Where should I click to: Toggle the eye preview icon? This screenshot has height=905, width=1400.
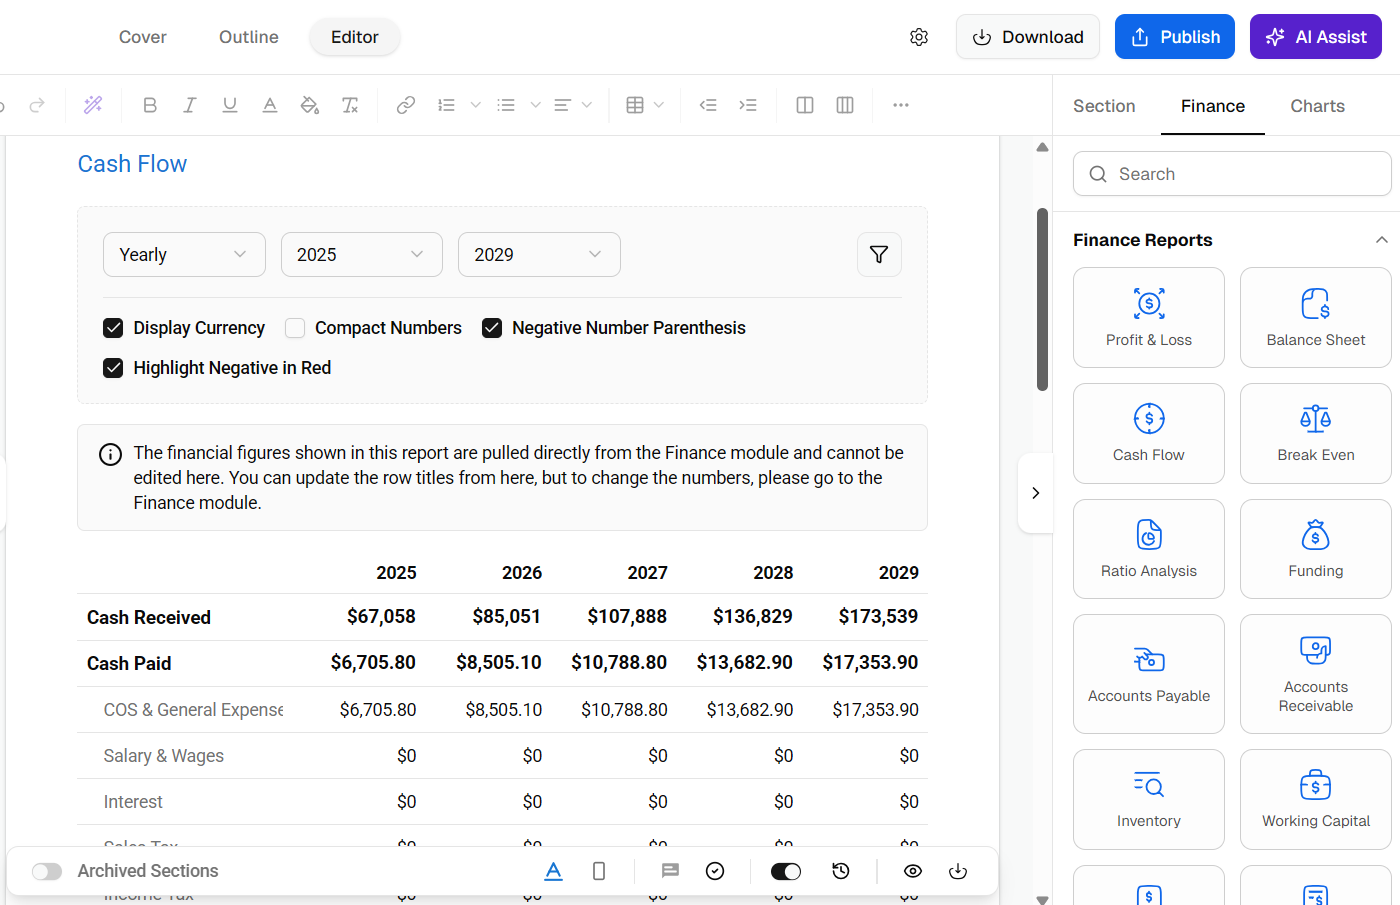pyautogui.click(x=913, y=871)
